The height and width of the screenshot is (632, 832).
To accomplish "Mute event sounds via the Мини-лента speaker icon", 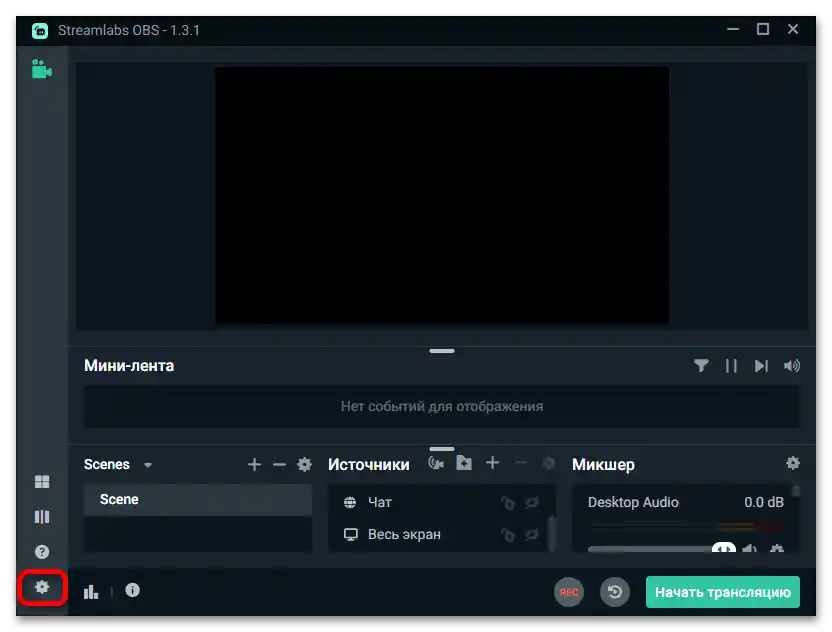I will click(x=792, y=366).
